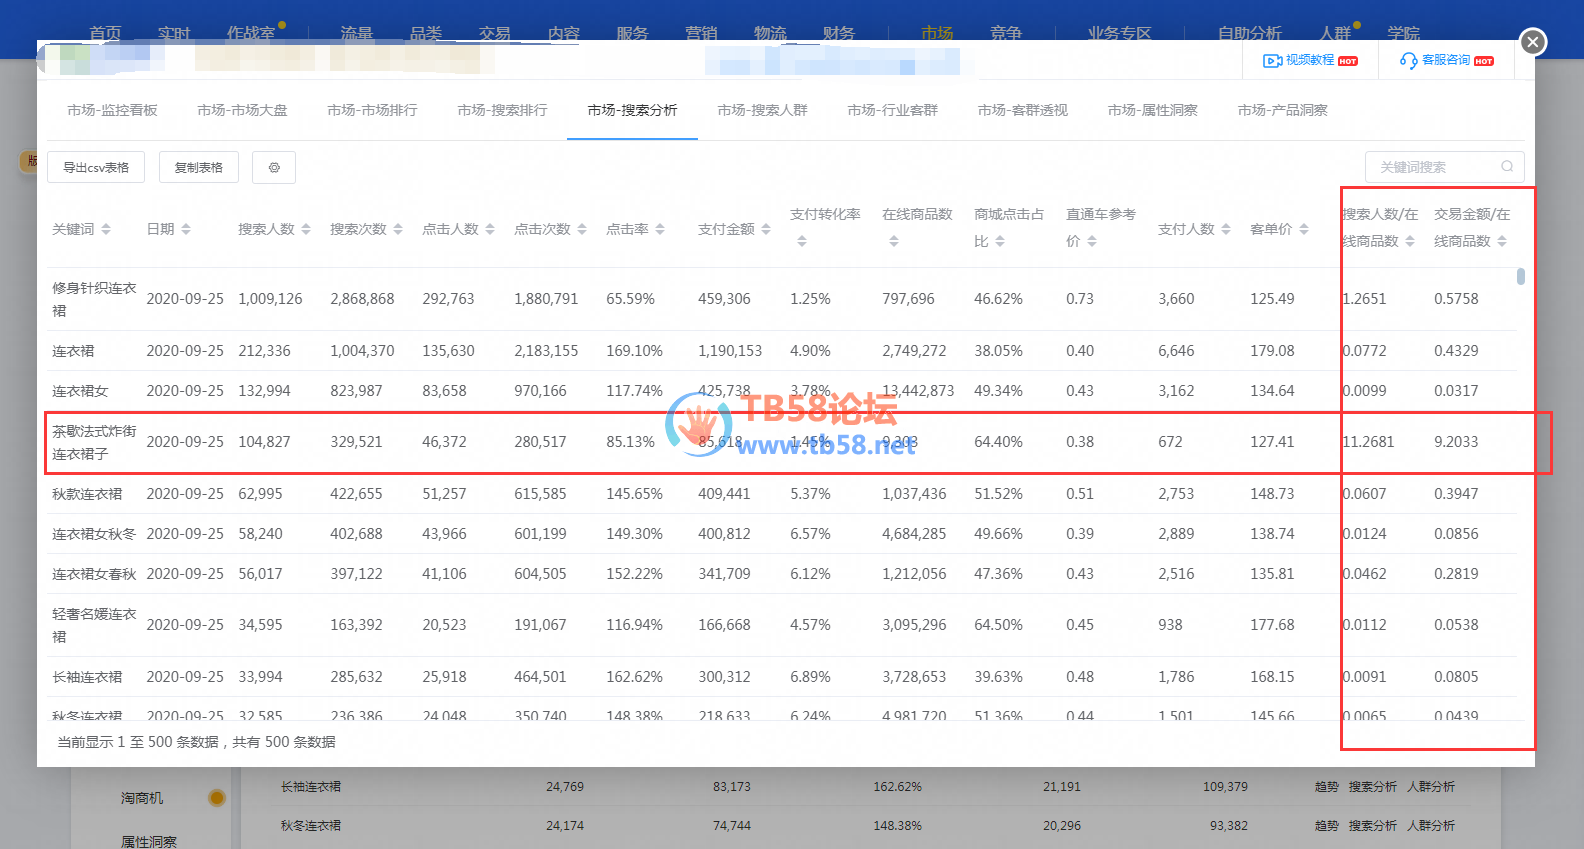Click the 客服咨询 headset icon
The height and width of the screenshot is (849, 1584).
point(1408,61)
